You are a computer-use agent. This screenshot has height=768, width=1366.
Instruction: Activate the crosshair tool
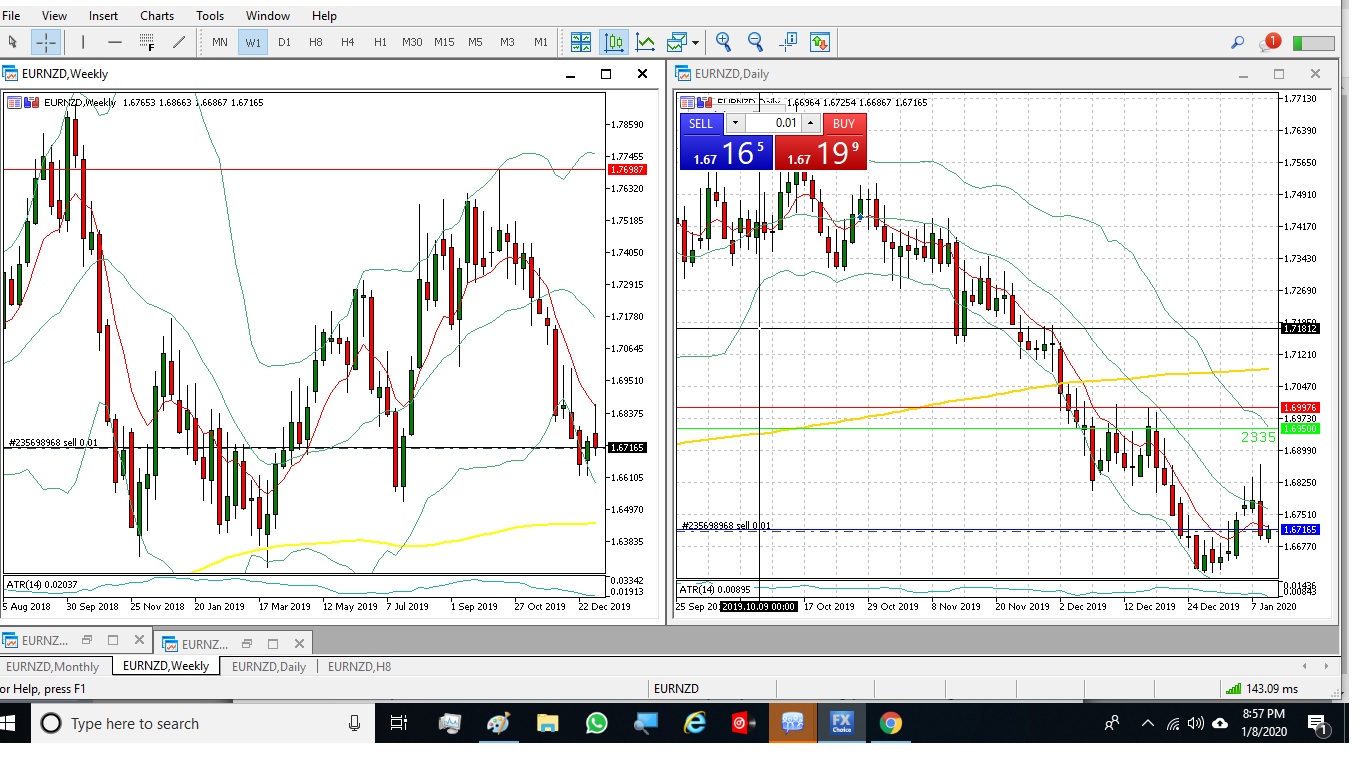[46, 42]
